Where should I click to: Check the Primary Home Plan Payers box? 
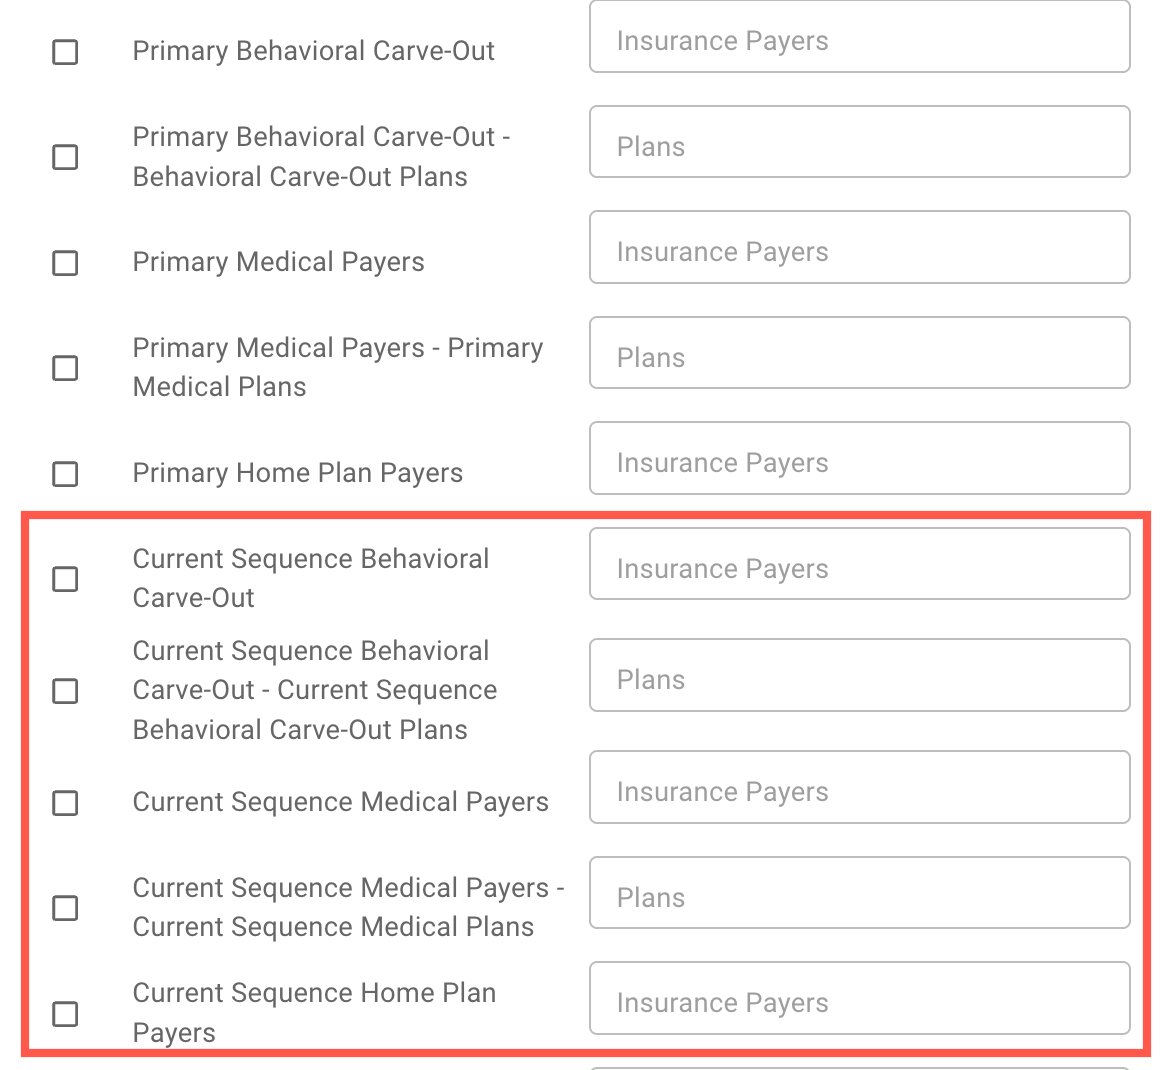coord(65,474)
